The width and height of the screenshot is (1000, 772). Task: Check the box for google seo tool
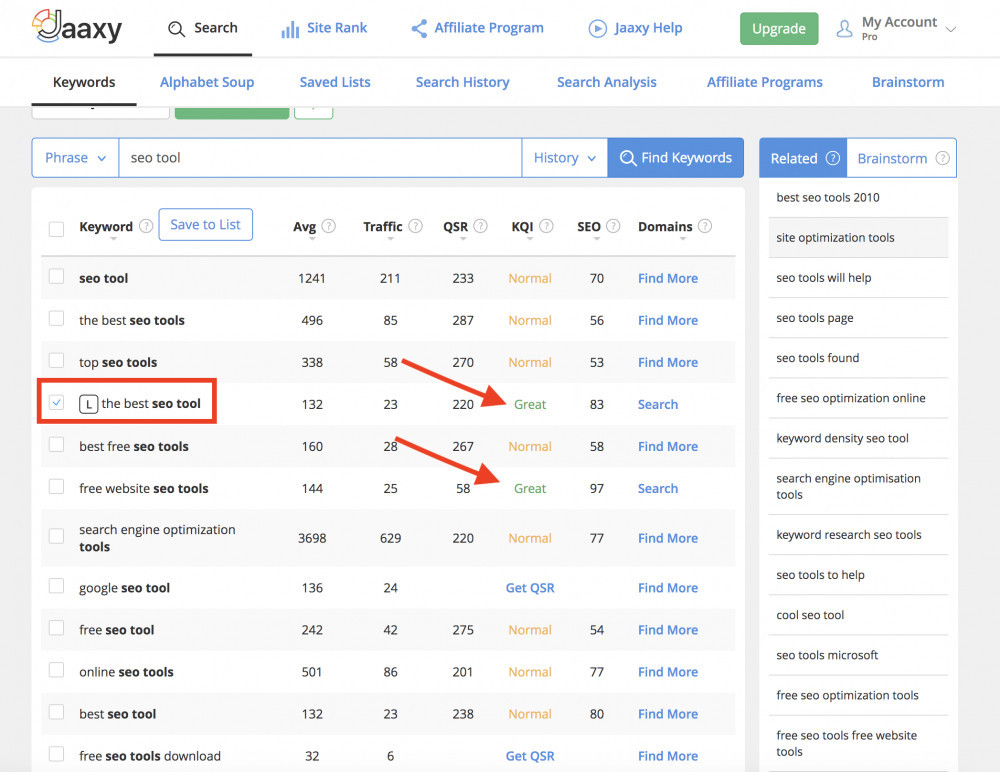click(x=56, y=586)
